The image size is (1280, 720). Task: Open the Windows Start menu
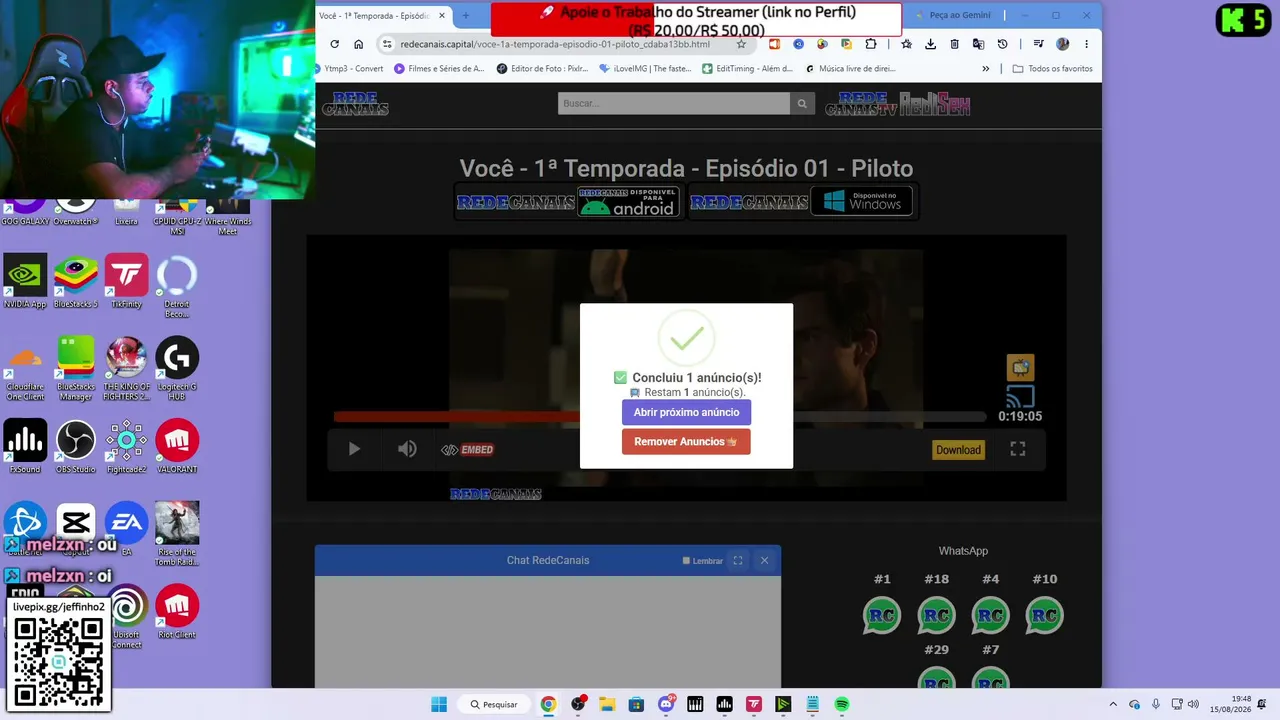(439, 705)
